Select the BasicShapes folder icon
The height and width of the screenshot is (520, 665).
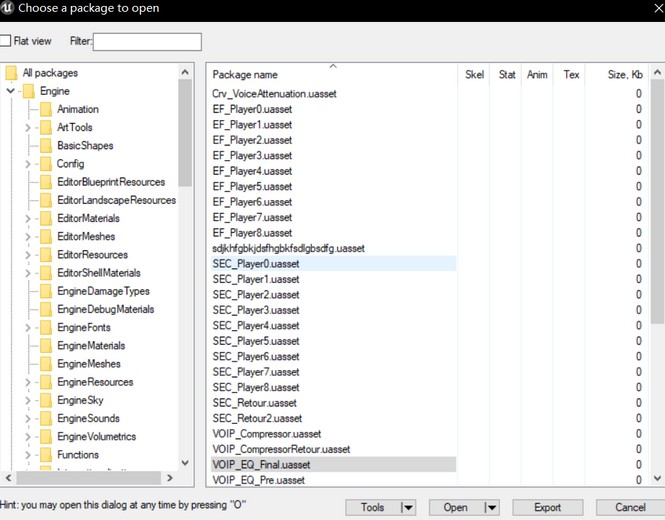click(45, 145)
